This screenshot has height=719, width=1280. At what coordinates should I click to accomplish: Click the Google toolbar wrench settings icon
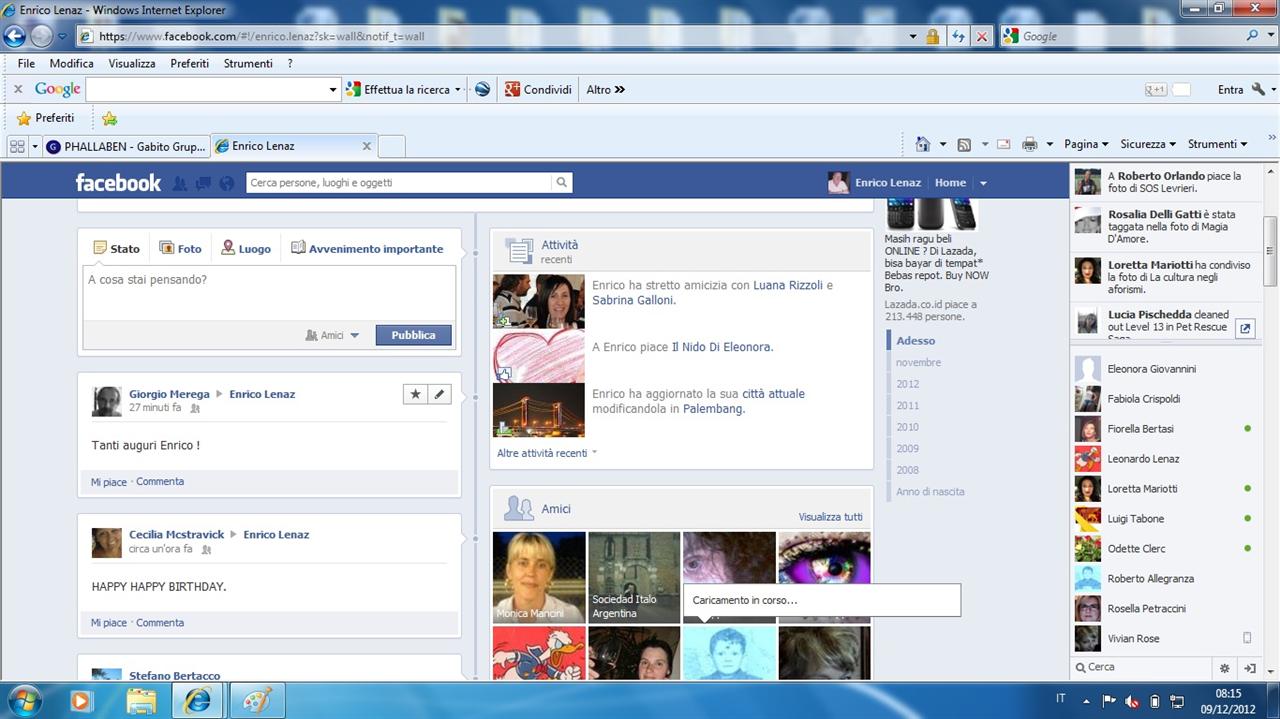click(x=1258, y=89)
